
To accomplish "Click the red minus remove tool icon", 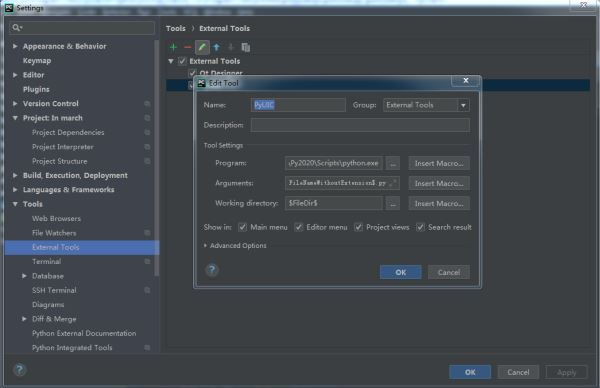I will [188, 47].
